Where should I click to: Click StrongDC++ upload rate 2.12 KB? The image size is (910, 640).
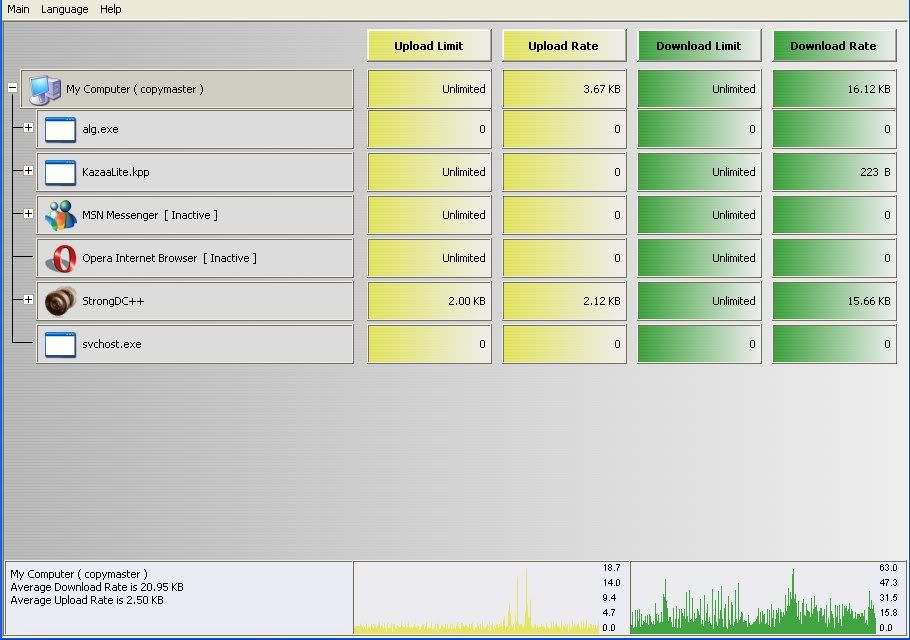tap(564, 301)
